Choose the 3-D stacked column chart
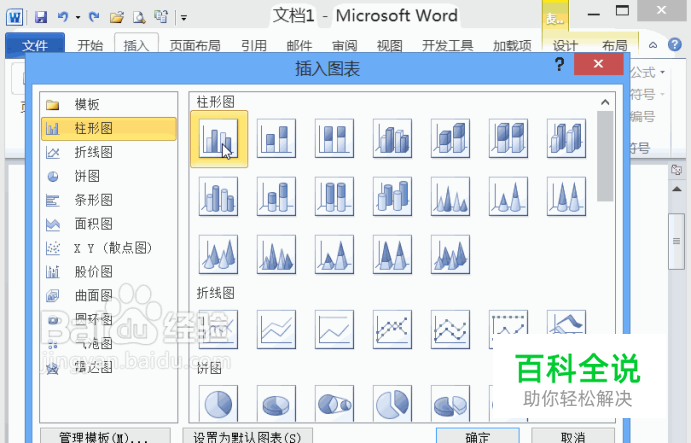691x443 pixels. click(450, 138)
